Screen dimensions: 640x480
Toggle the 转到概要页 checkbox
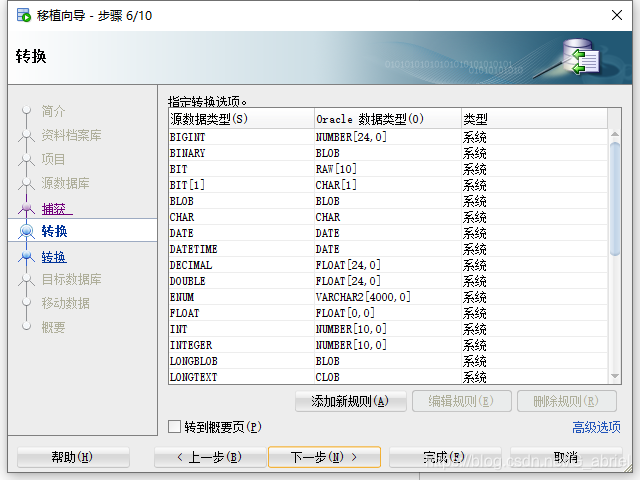point(174,427)
